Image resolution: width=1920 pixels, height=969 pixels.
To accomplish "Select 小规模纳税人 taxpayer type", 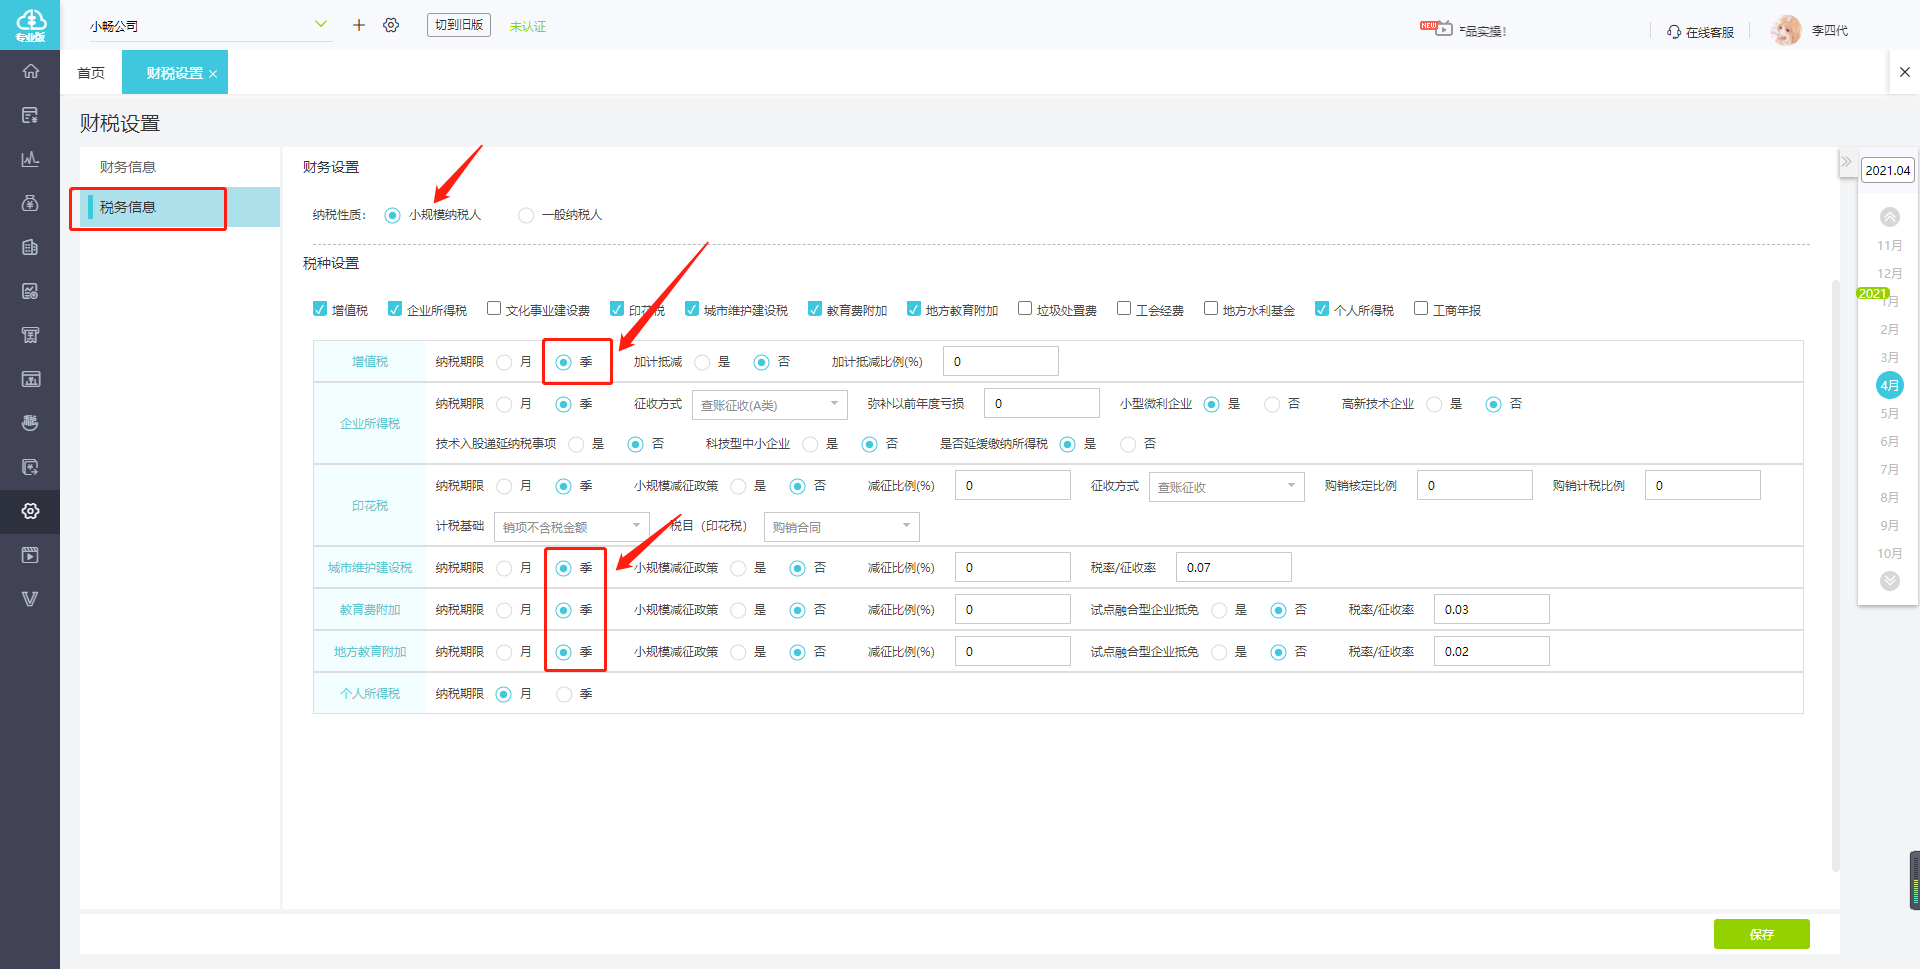I will pos(392,215).
